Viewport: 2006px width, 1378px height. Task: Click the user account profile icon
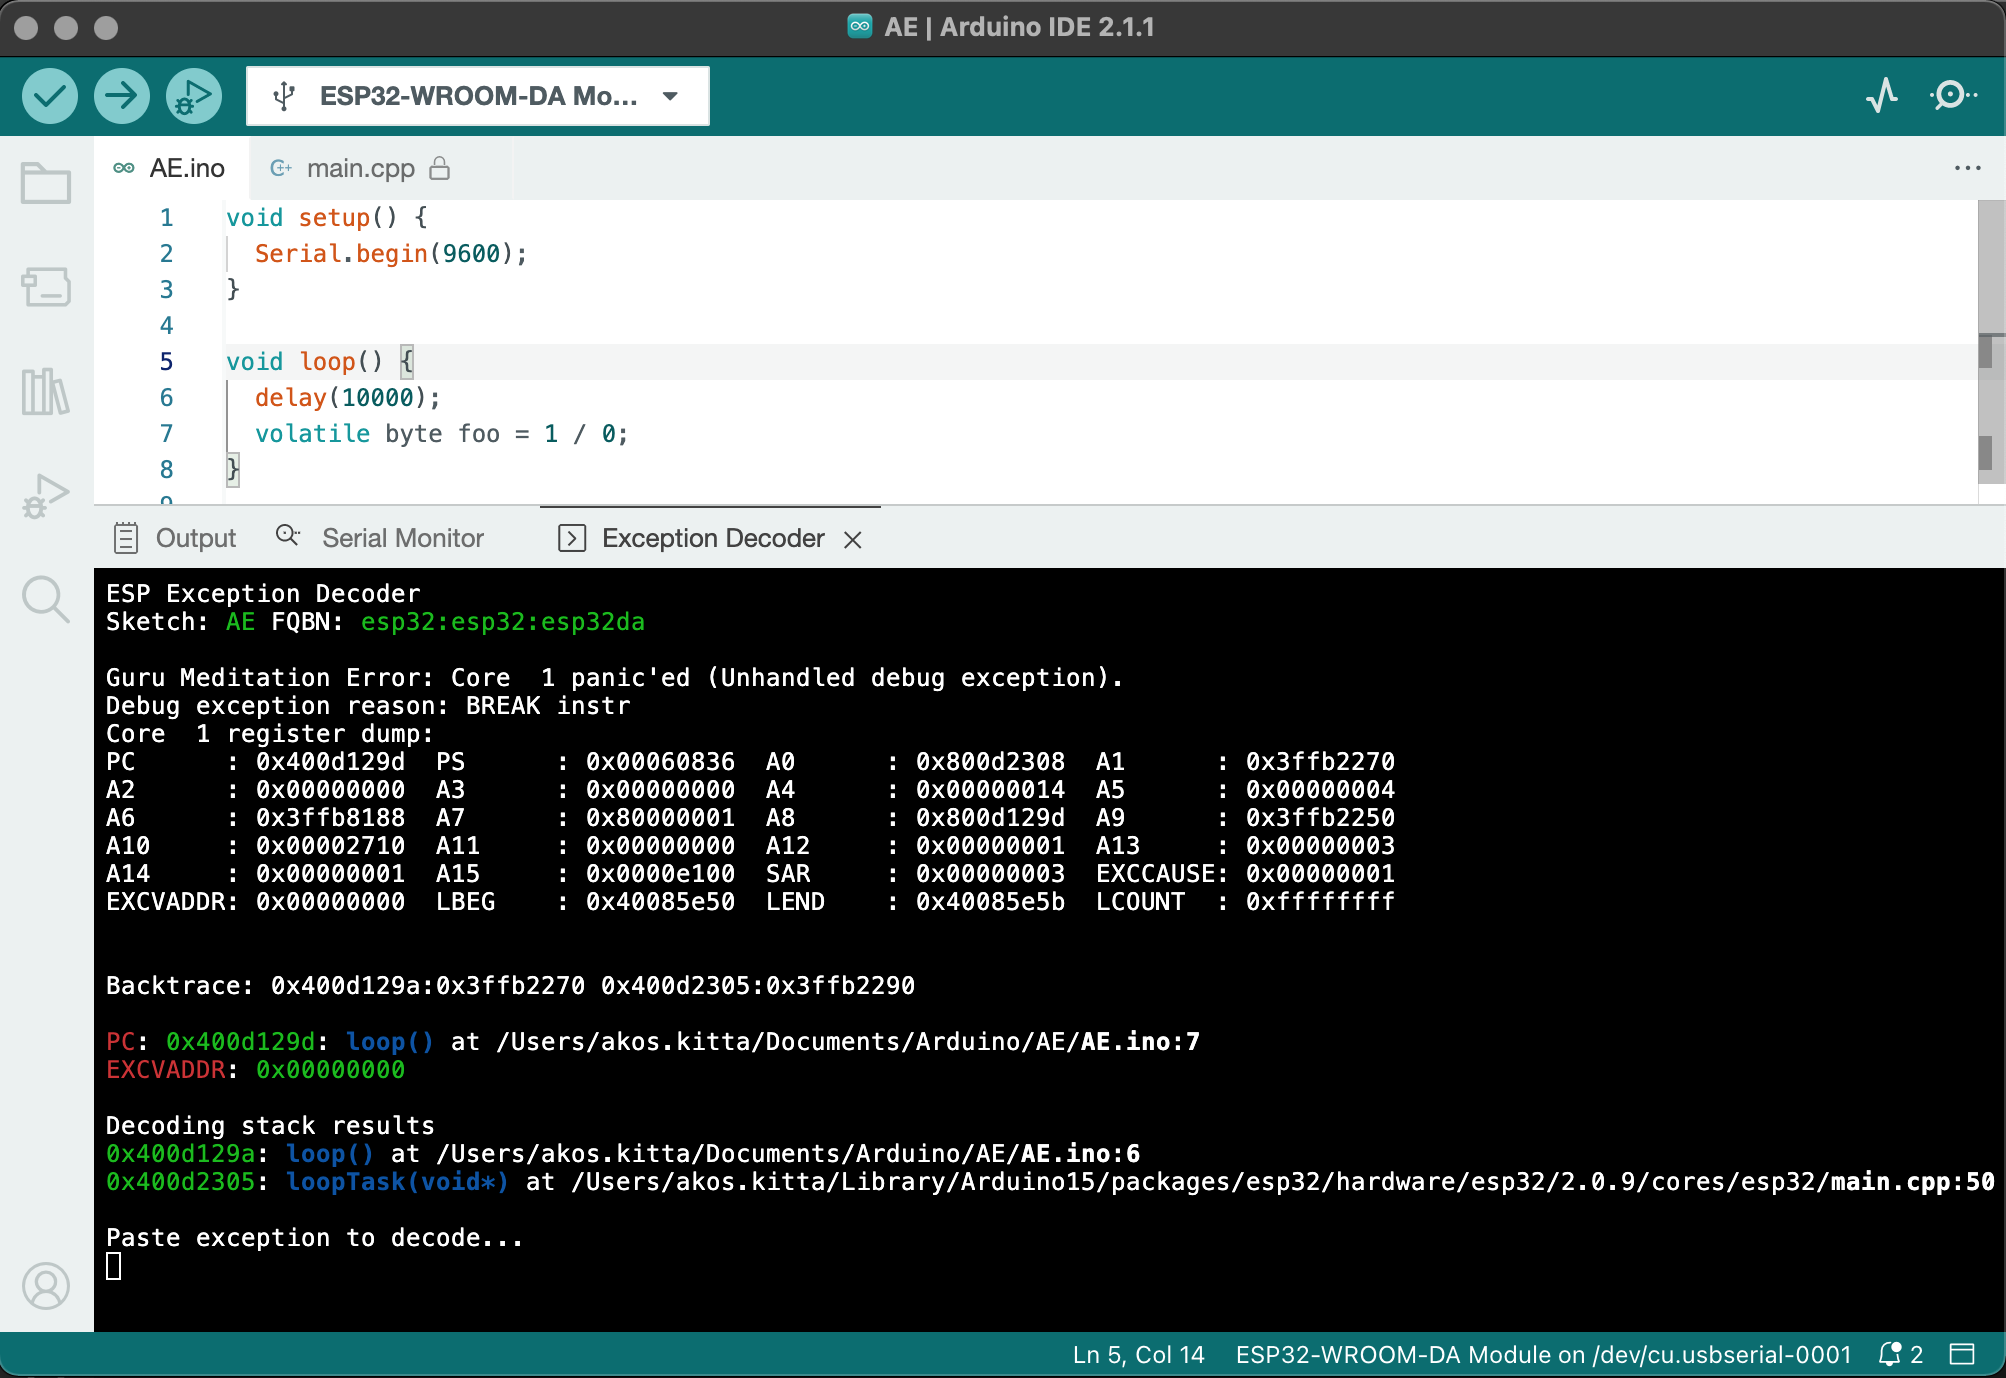(46, 1285)
